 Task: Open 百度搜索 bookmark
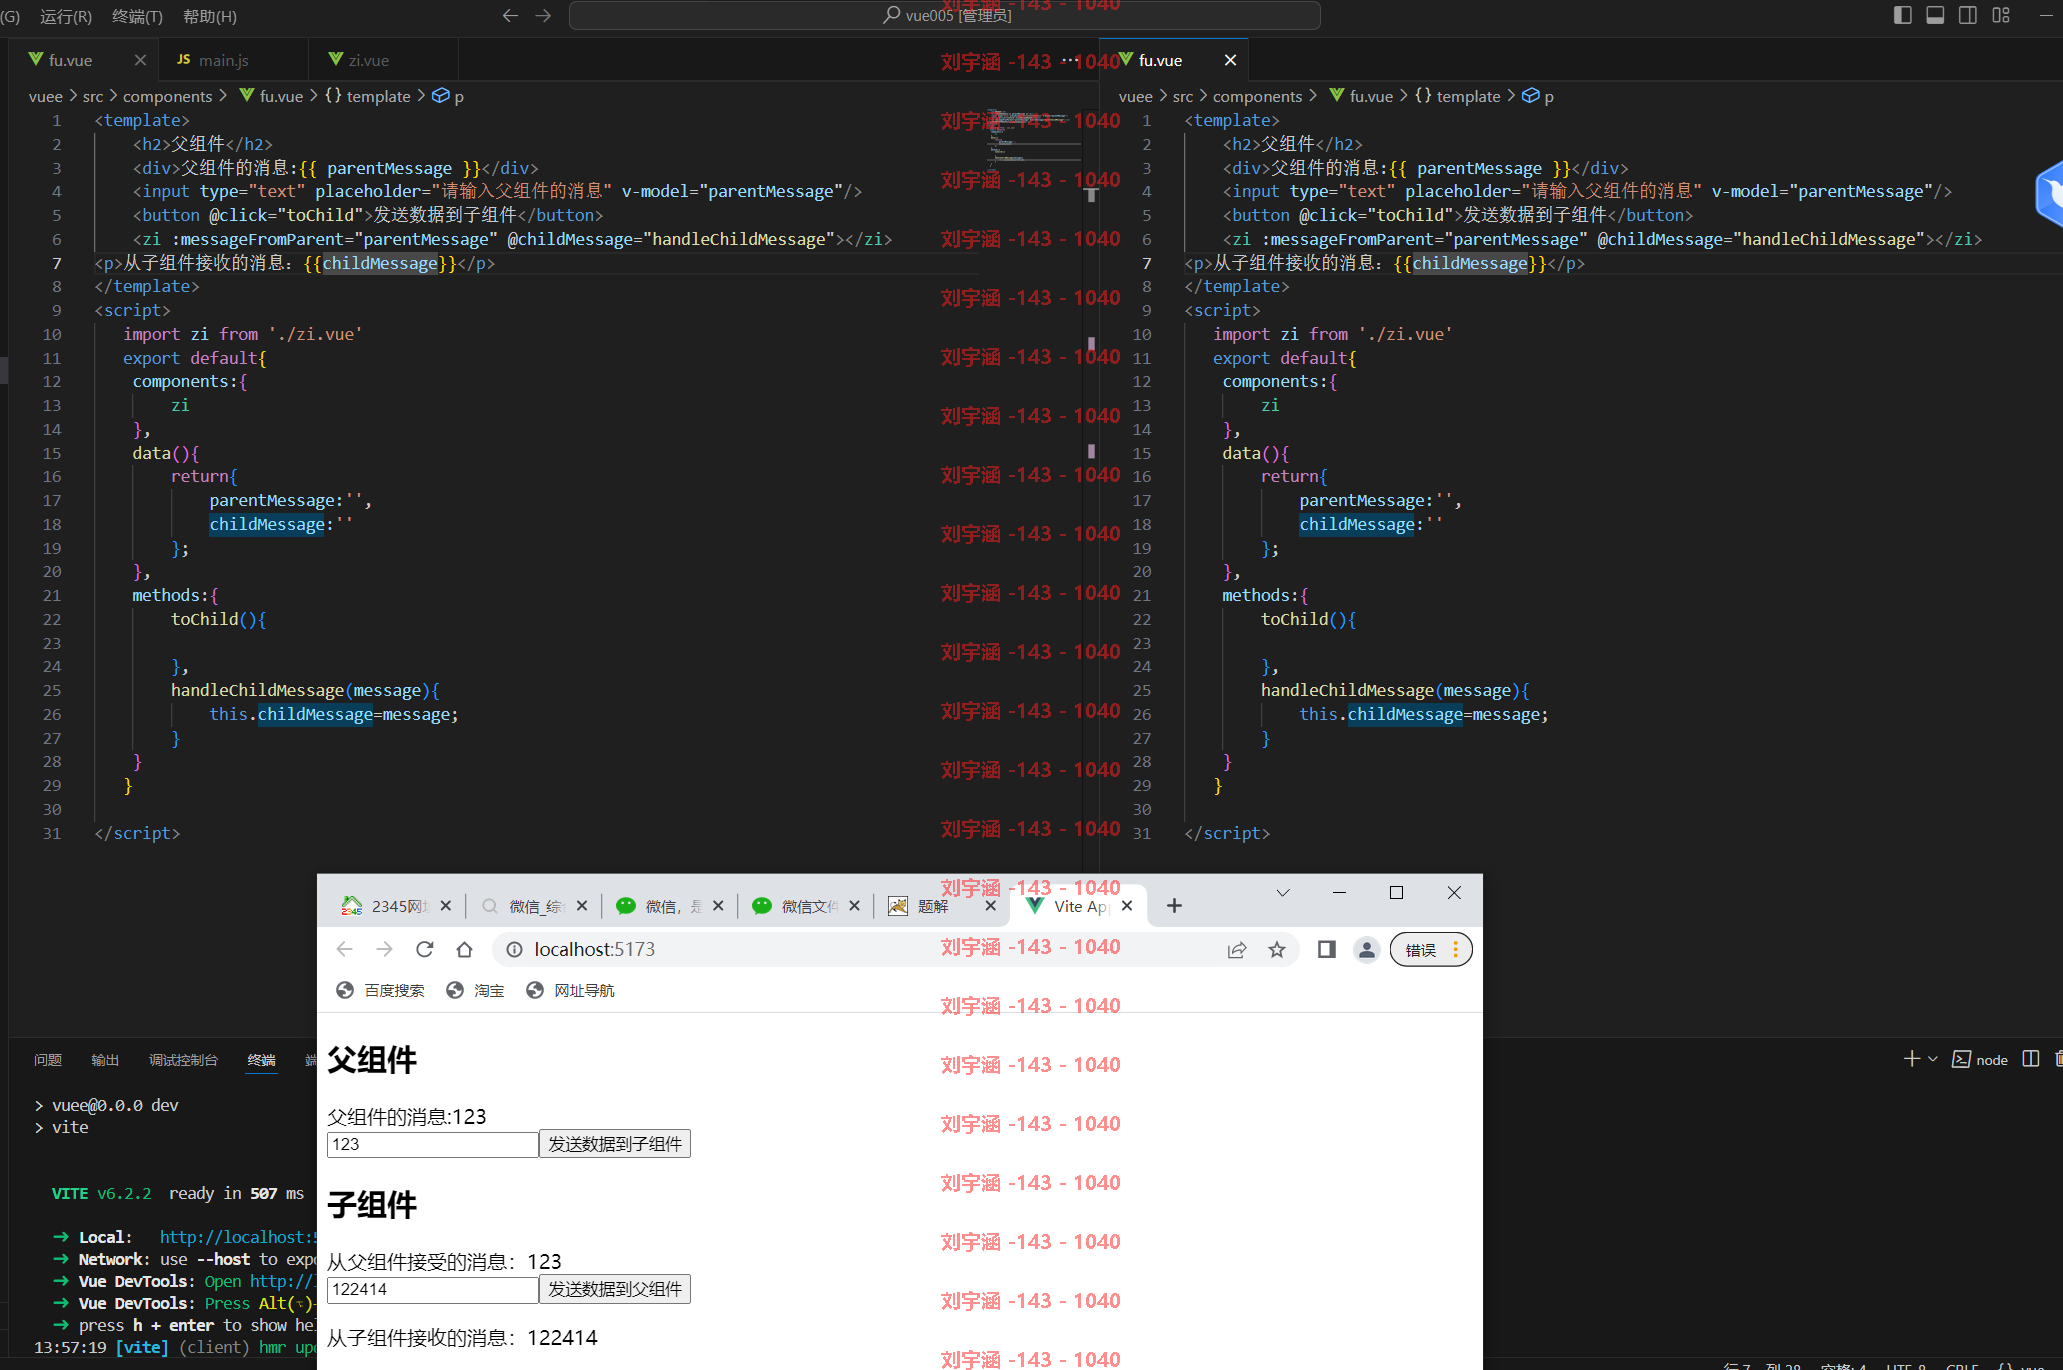pos(380,990)
